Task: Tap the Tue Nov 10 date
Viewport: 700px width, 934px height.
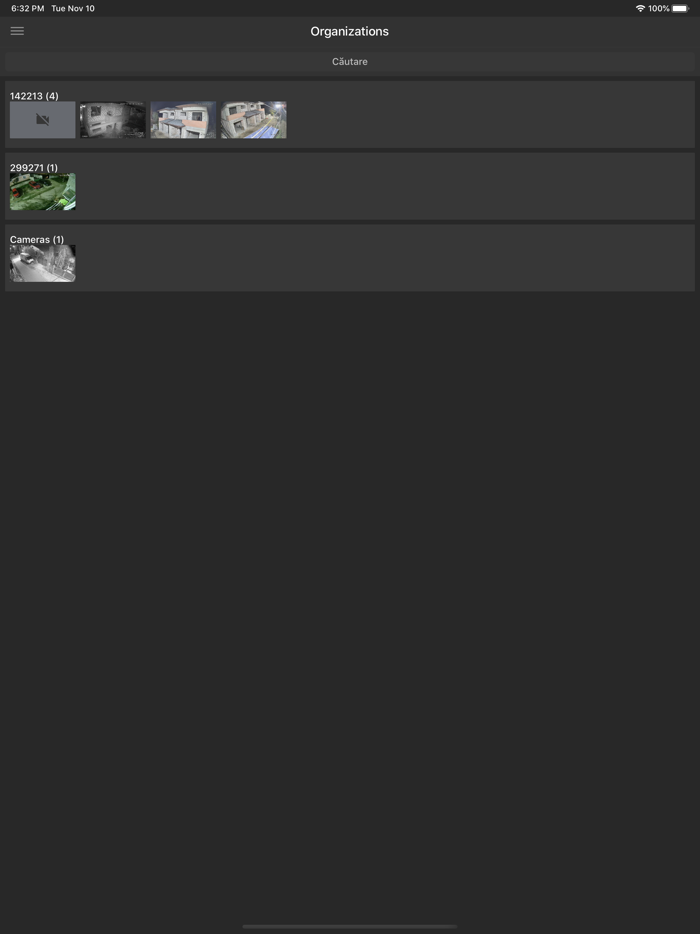Action: pos(73,8)
